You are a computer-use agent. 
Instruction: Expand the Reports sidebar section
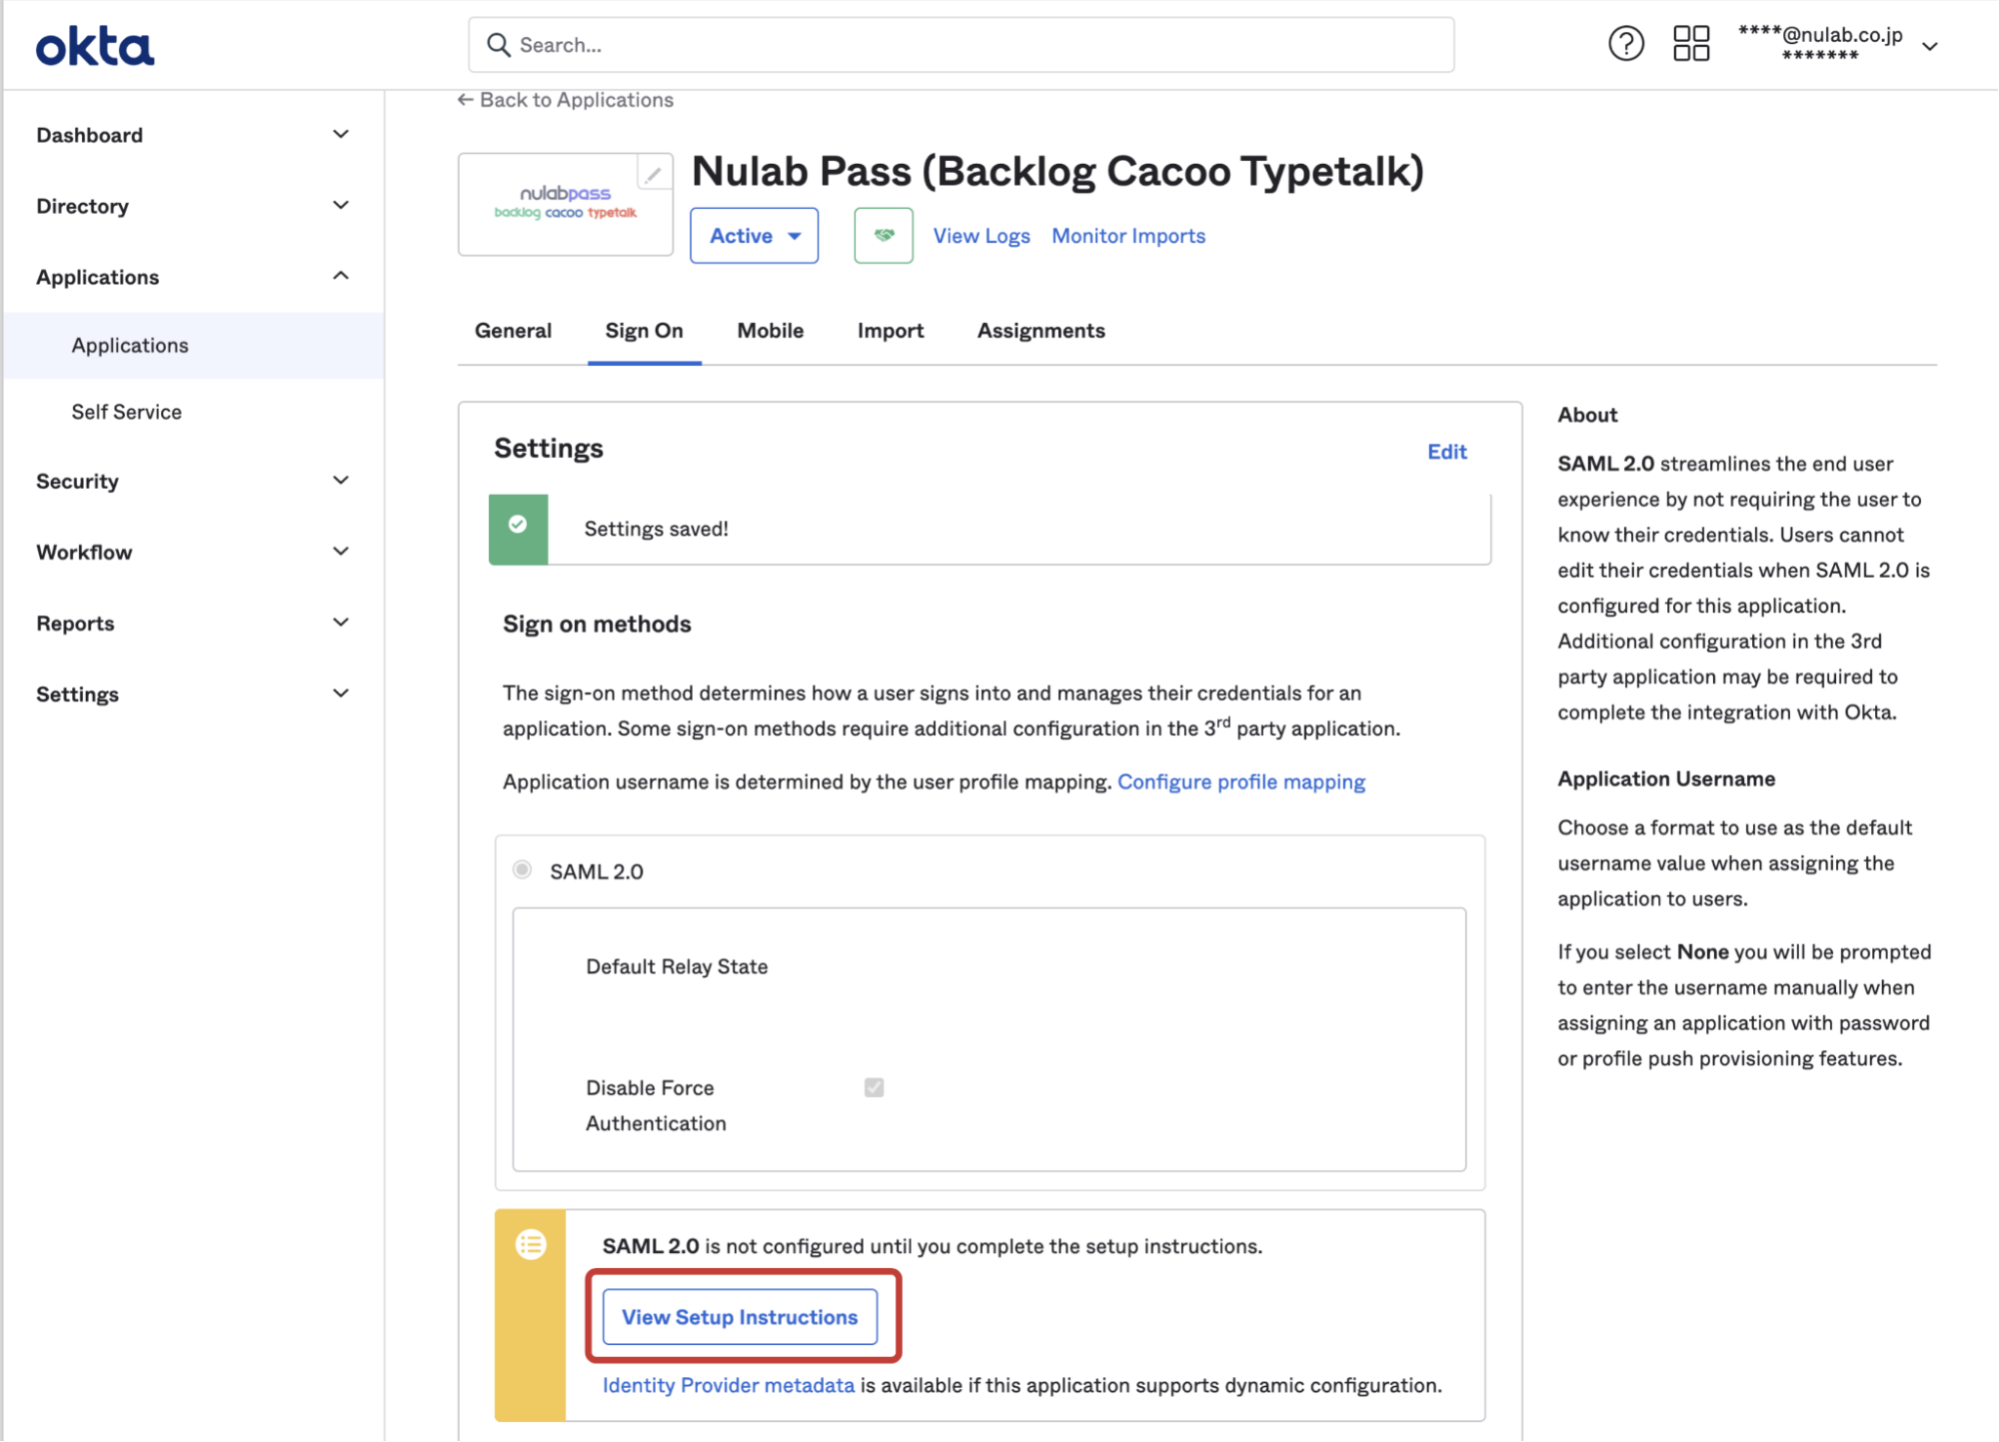coord(193,623)
